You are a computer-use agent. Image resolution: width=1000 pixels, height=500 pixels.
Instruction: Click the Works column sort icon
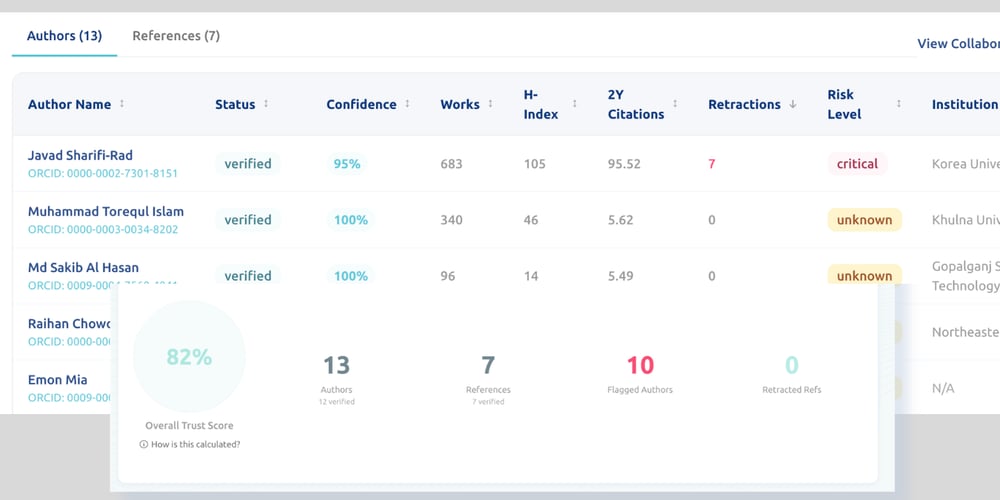[x=490, y=104]
